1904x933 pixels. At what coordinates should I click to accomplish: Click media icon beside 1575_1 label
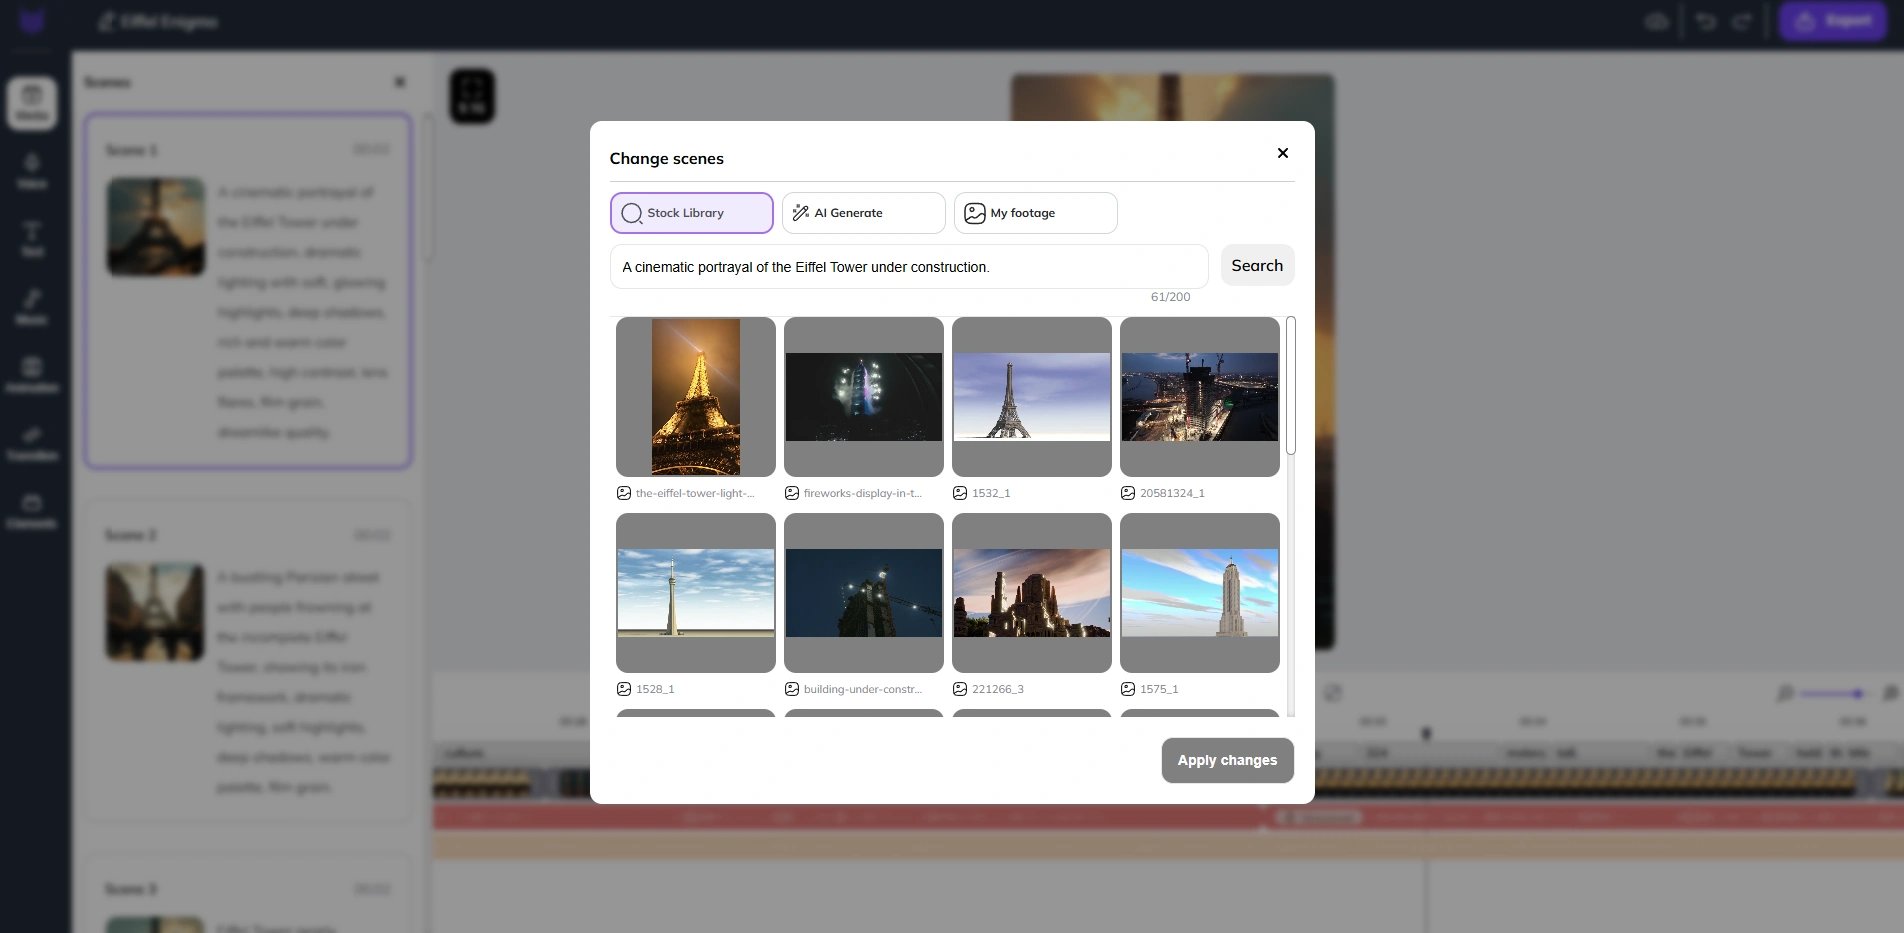coord(1128,689)
